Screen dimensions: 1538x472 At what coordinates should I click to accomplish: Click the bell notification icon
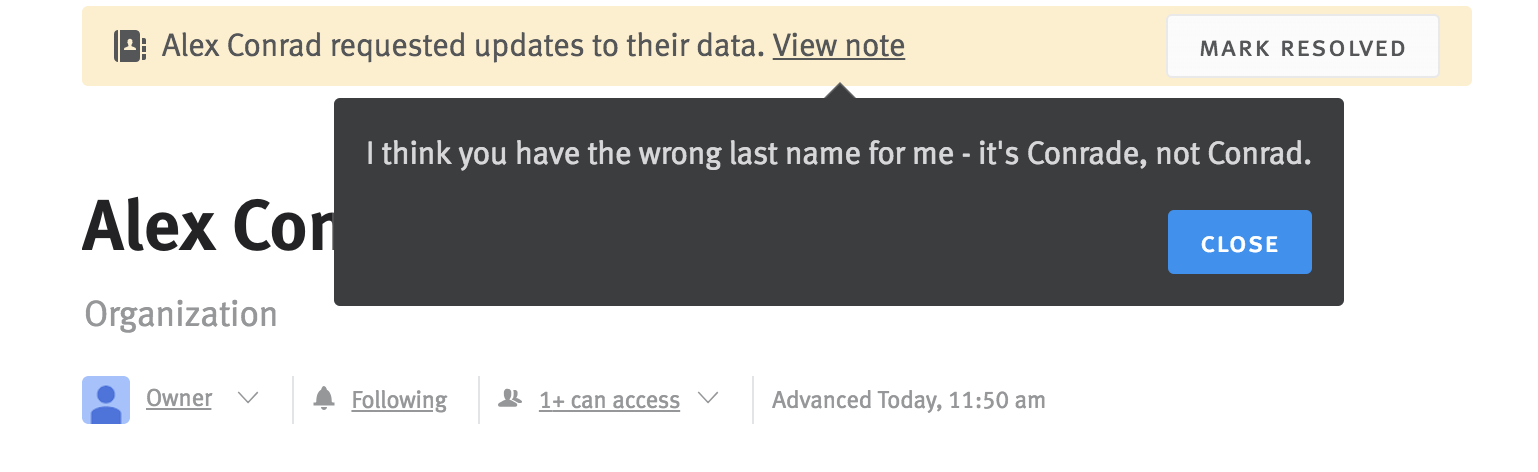click(323, 398)
